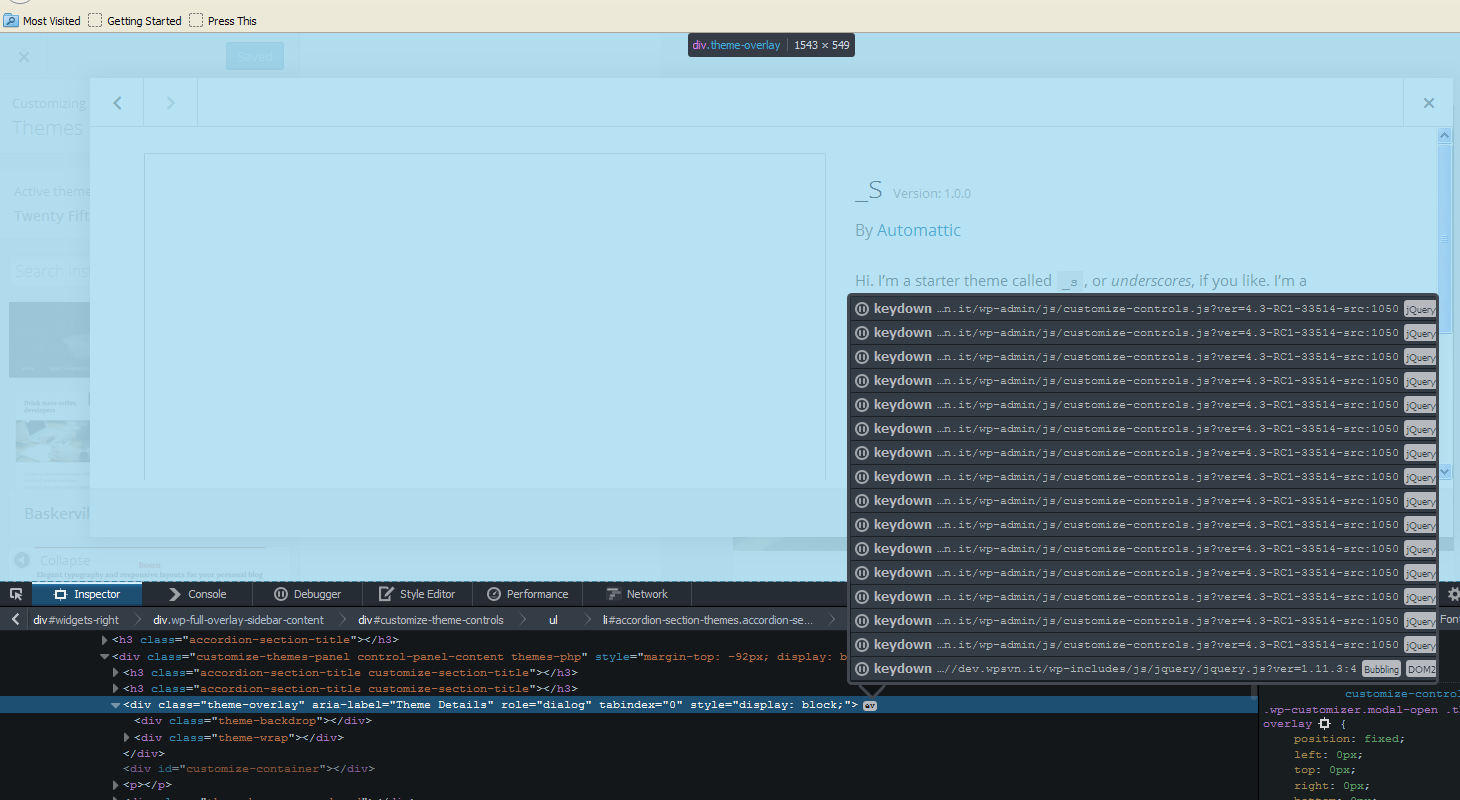Viewport: 1460px width, 800px height.
Task: Activate the element picker icon in devtools
Action: click(16, 594)
